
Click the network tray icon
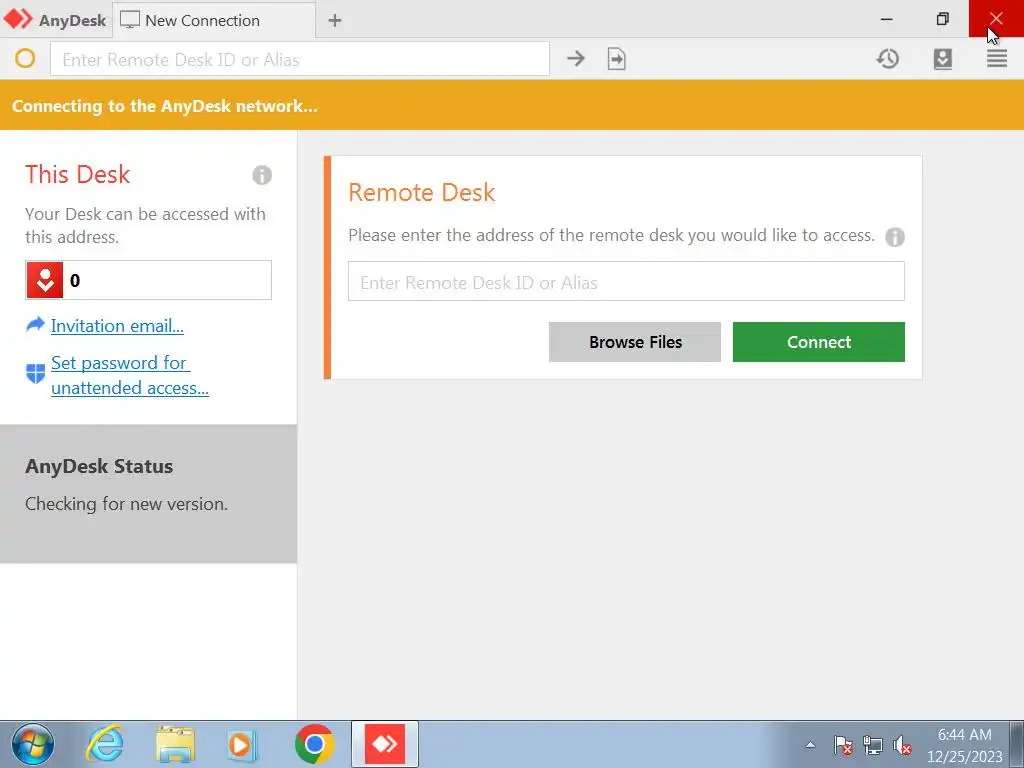click(872, 744)
